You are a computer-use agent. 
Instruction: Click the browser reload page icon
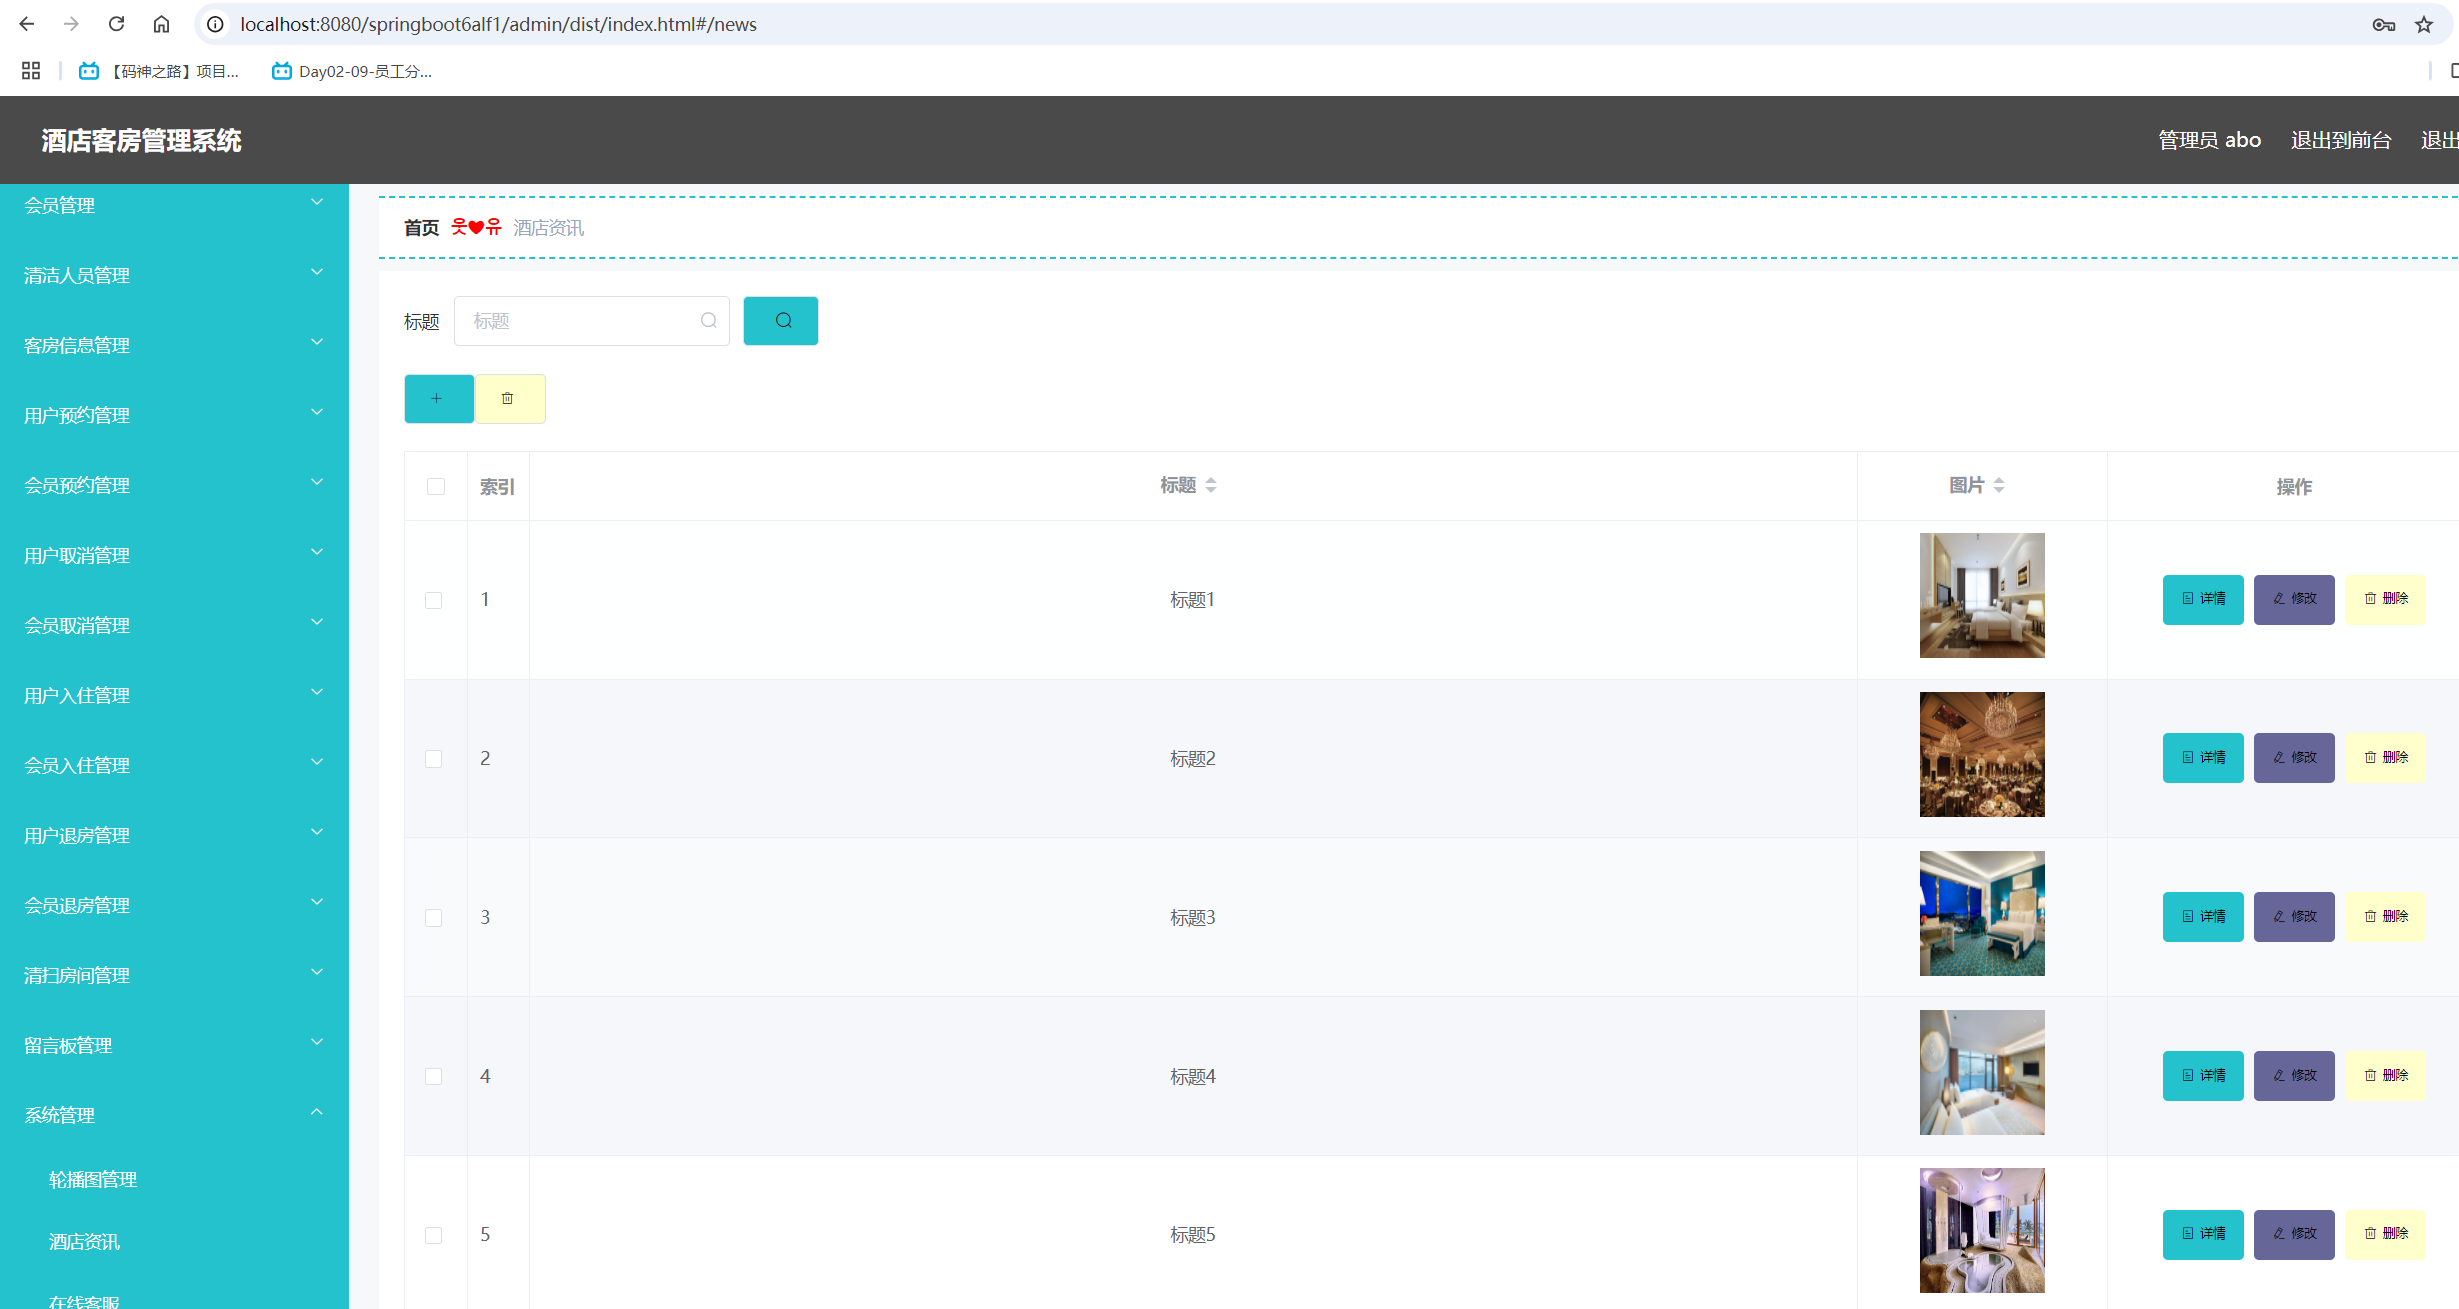(x=117, y=24)
